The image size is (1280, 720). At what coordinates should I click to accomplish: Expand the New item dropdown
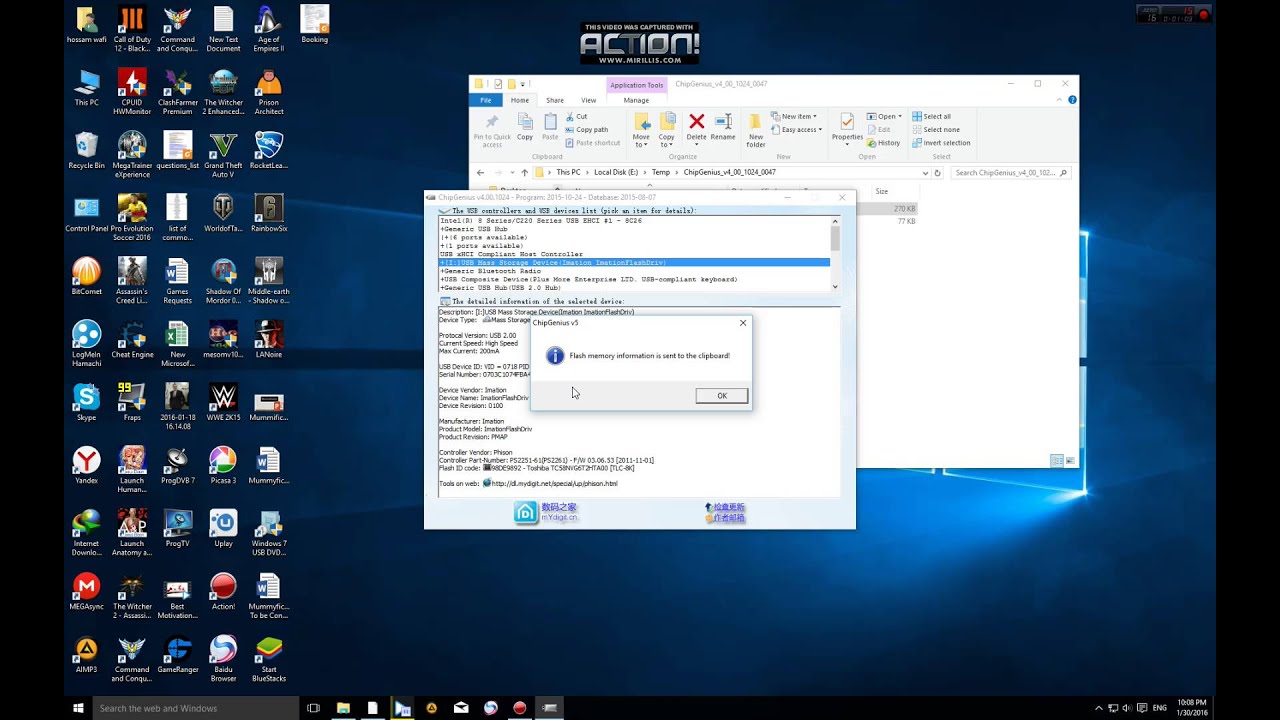797,116
